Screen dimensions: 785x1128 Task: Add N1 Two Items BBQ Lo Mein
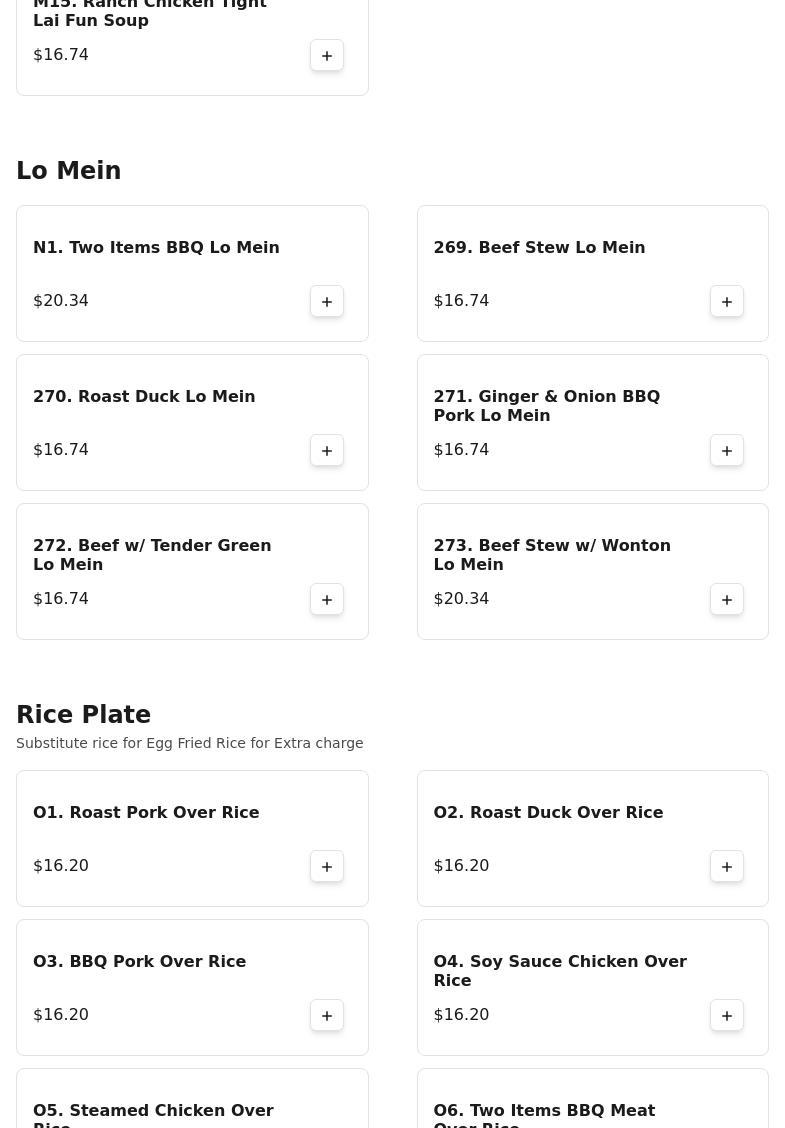tap(327, 302)
